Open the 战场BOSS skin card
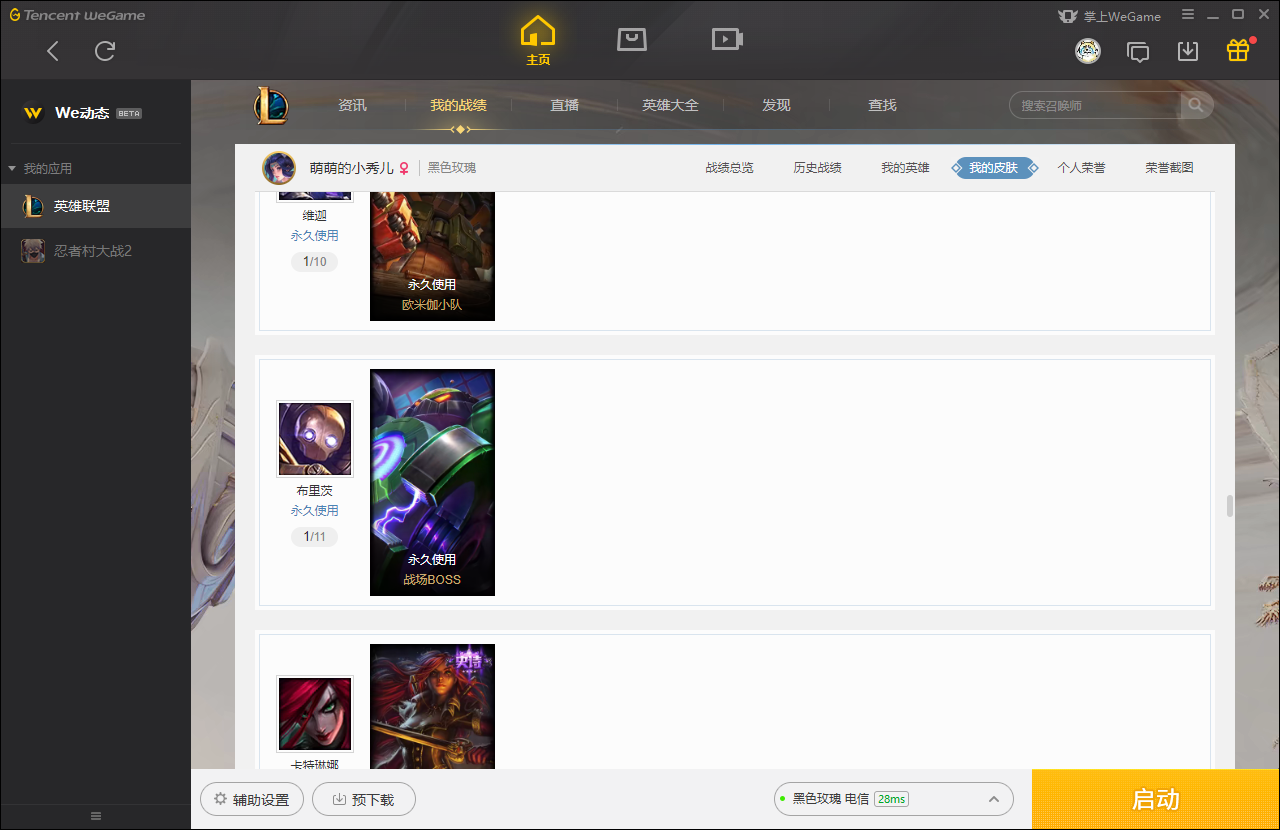The width and height of the screenshot is (1280, 830). coord(432,482)
